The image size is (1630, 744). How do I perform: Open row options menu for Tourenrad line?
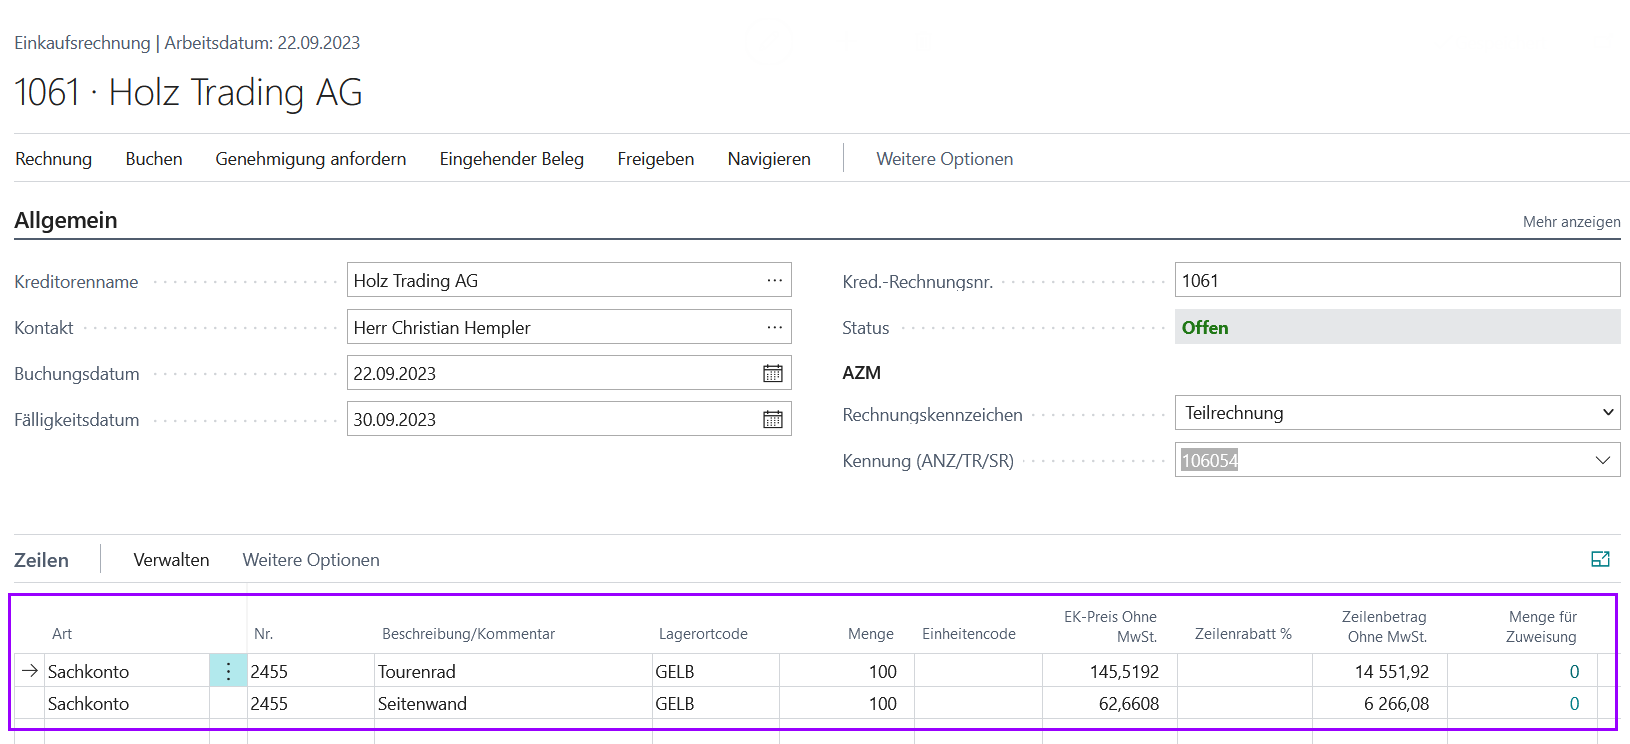pos(228,671)
